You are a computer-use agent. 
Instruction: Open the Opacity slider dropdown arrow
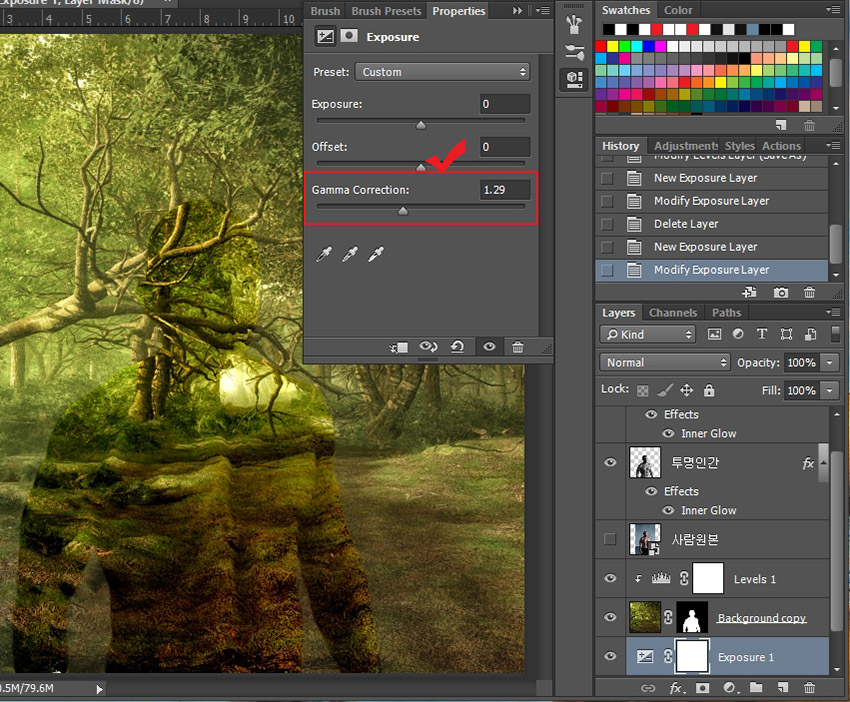click(829, 362)
